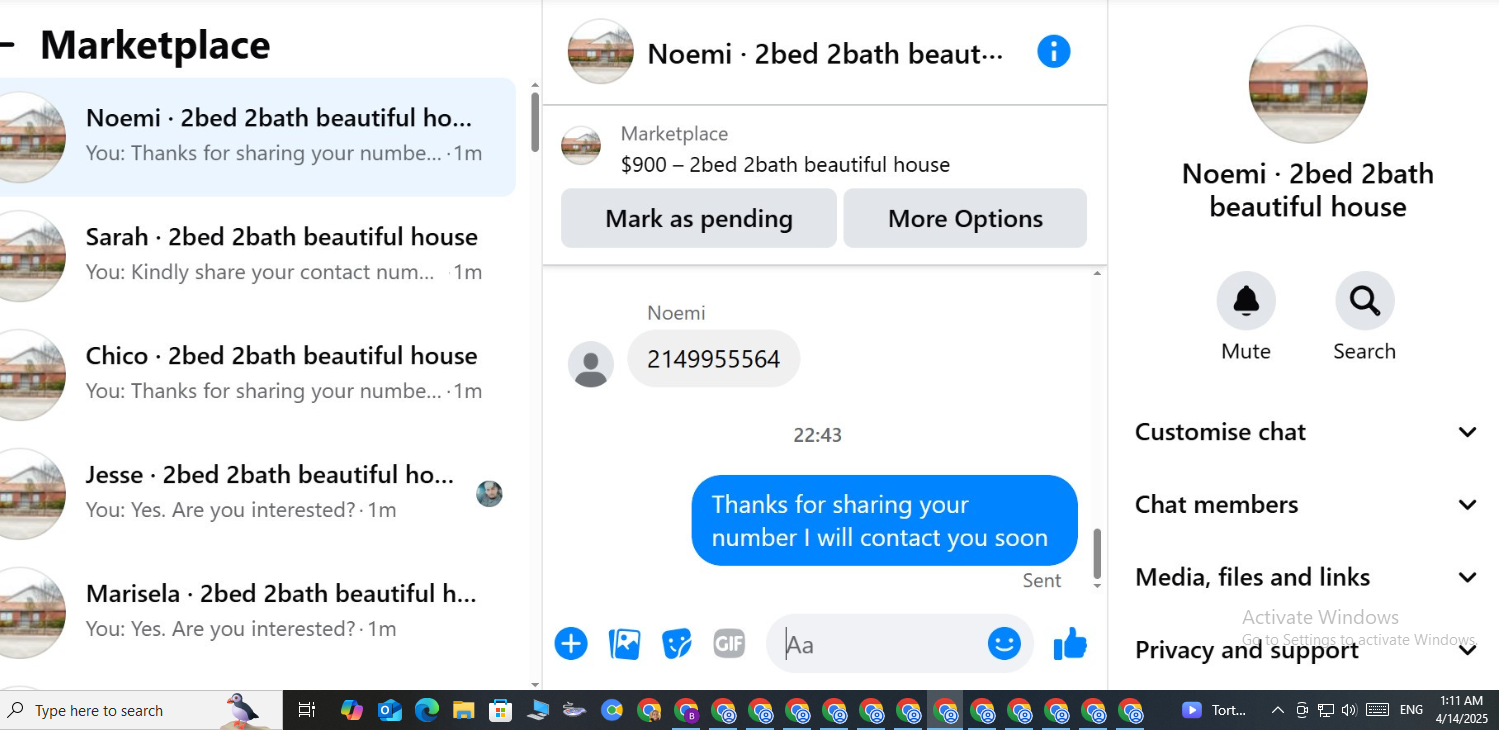Open emoji picker smiley icon
This screenshot has height=730, width=1499.
pyautogui.click(x=1004, y=643)
